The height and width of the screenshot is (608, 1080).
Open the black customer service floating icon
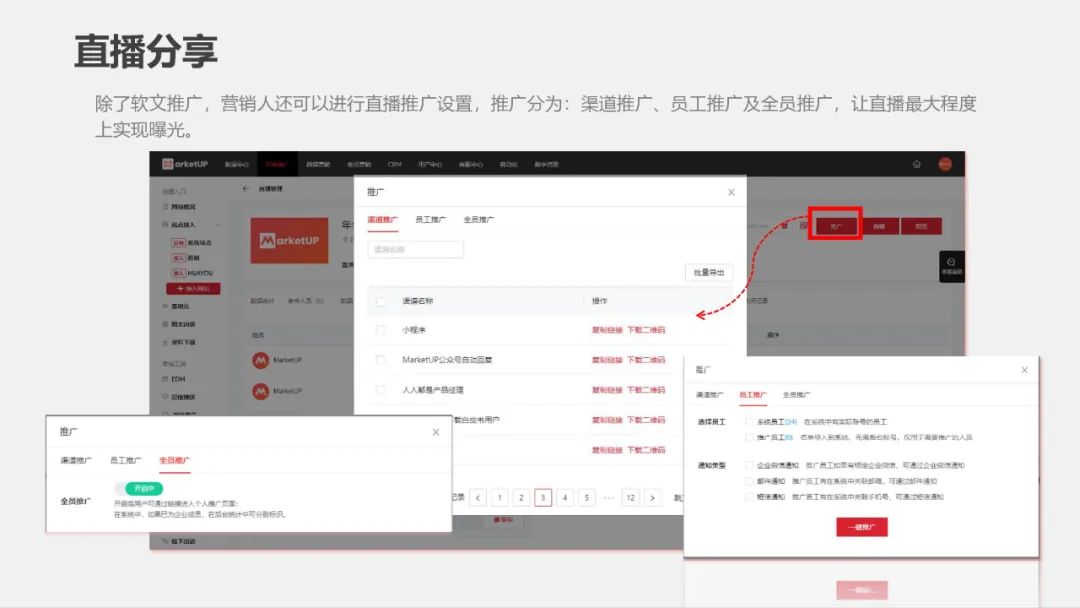(x=951, y=266)
